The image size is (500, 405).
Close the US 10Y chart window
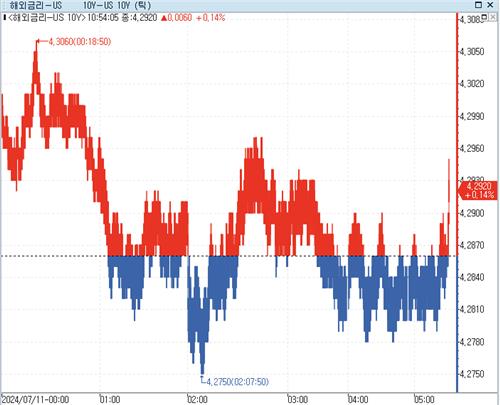click(490, 5)
